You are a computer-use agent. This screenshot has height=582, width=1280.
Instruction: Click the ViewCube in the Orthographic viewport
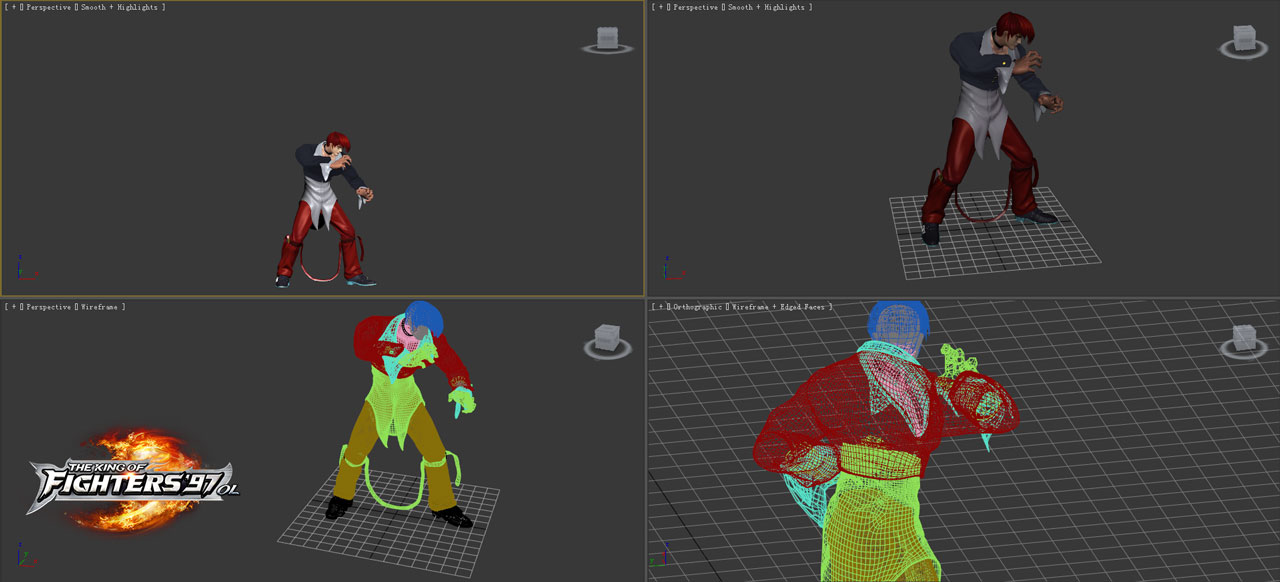pos(1244,337)
